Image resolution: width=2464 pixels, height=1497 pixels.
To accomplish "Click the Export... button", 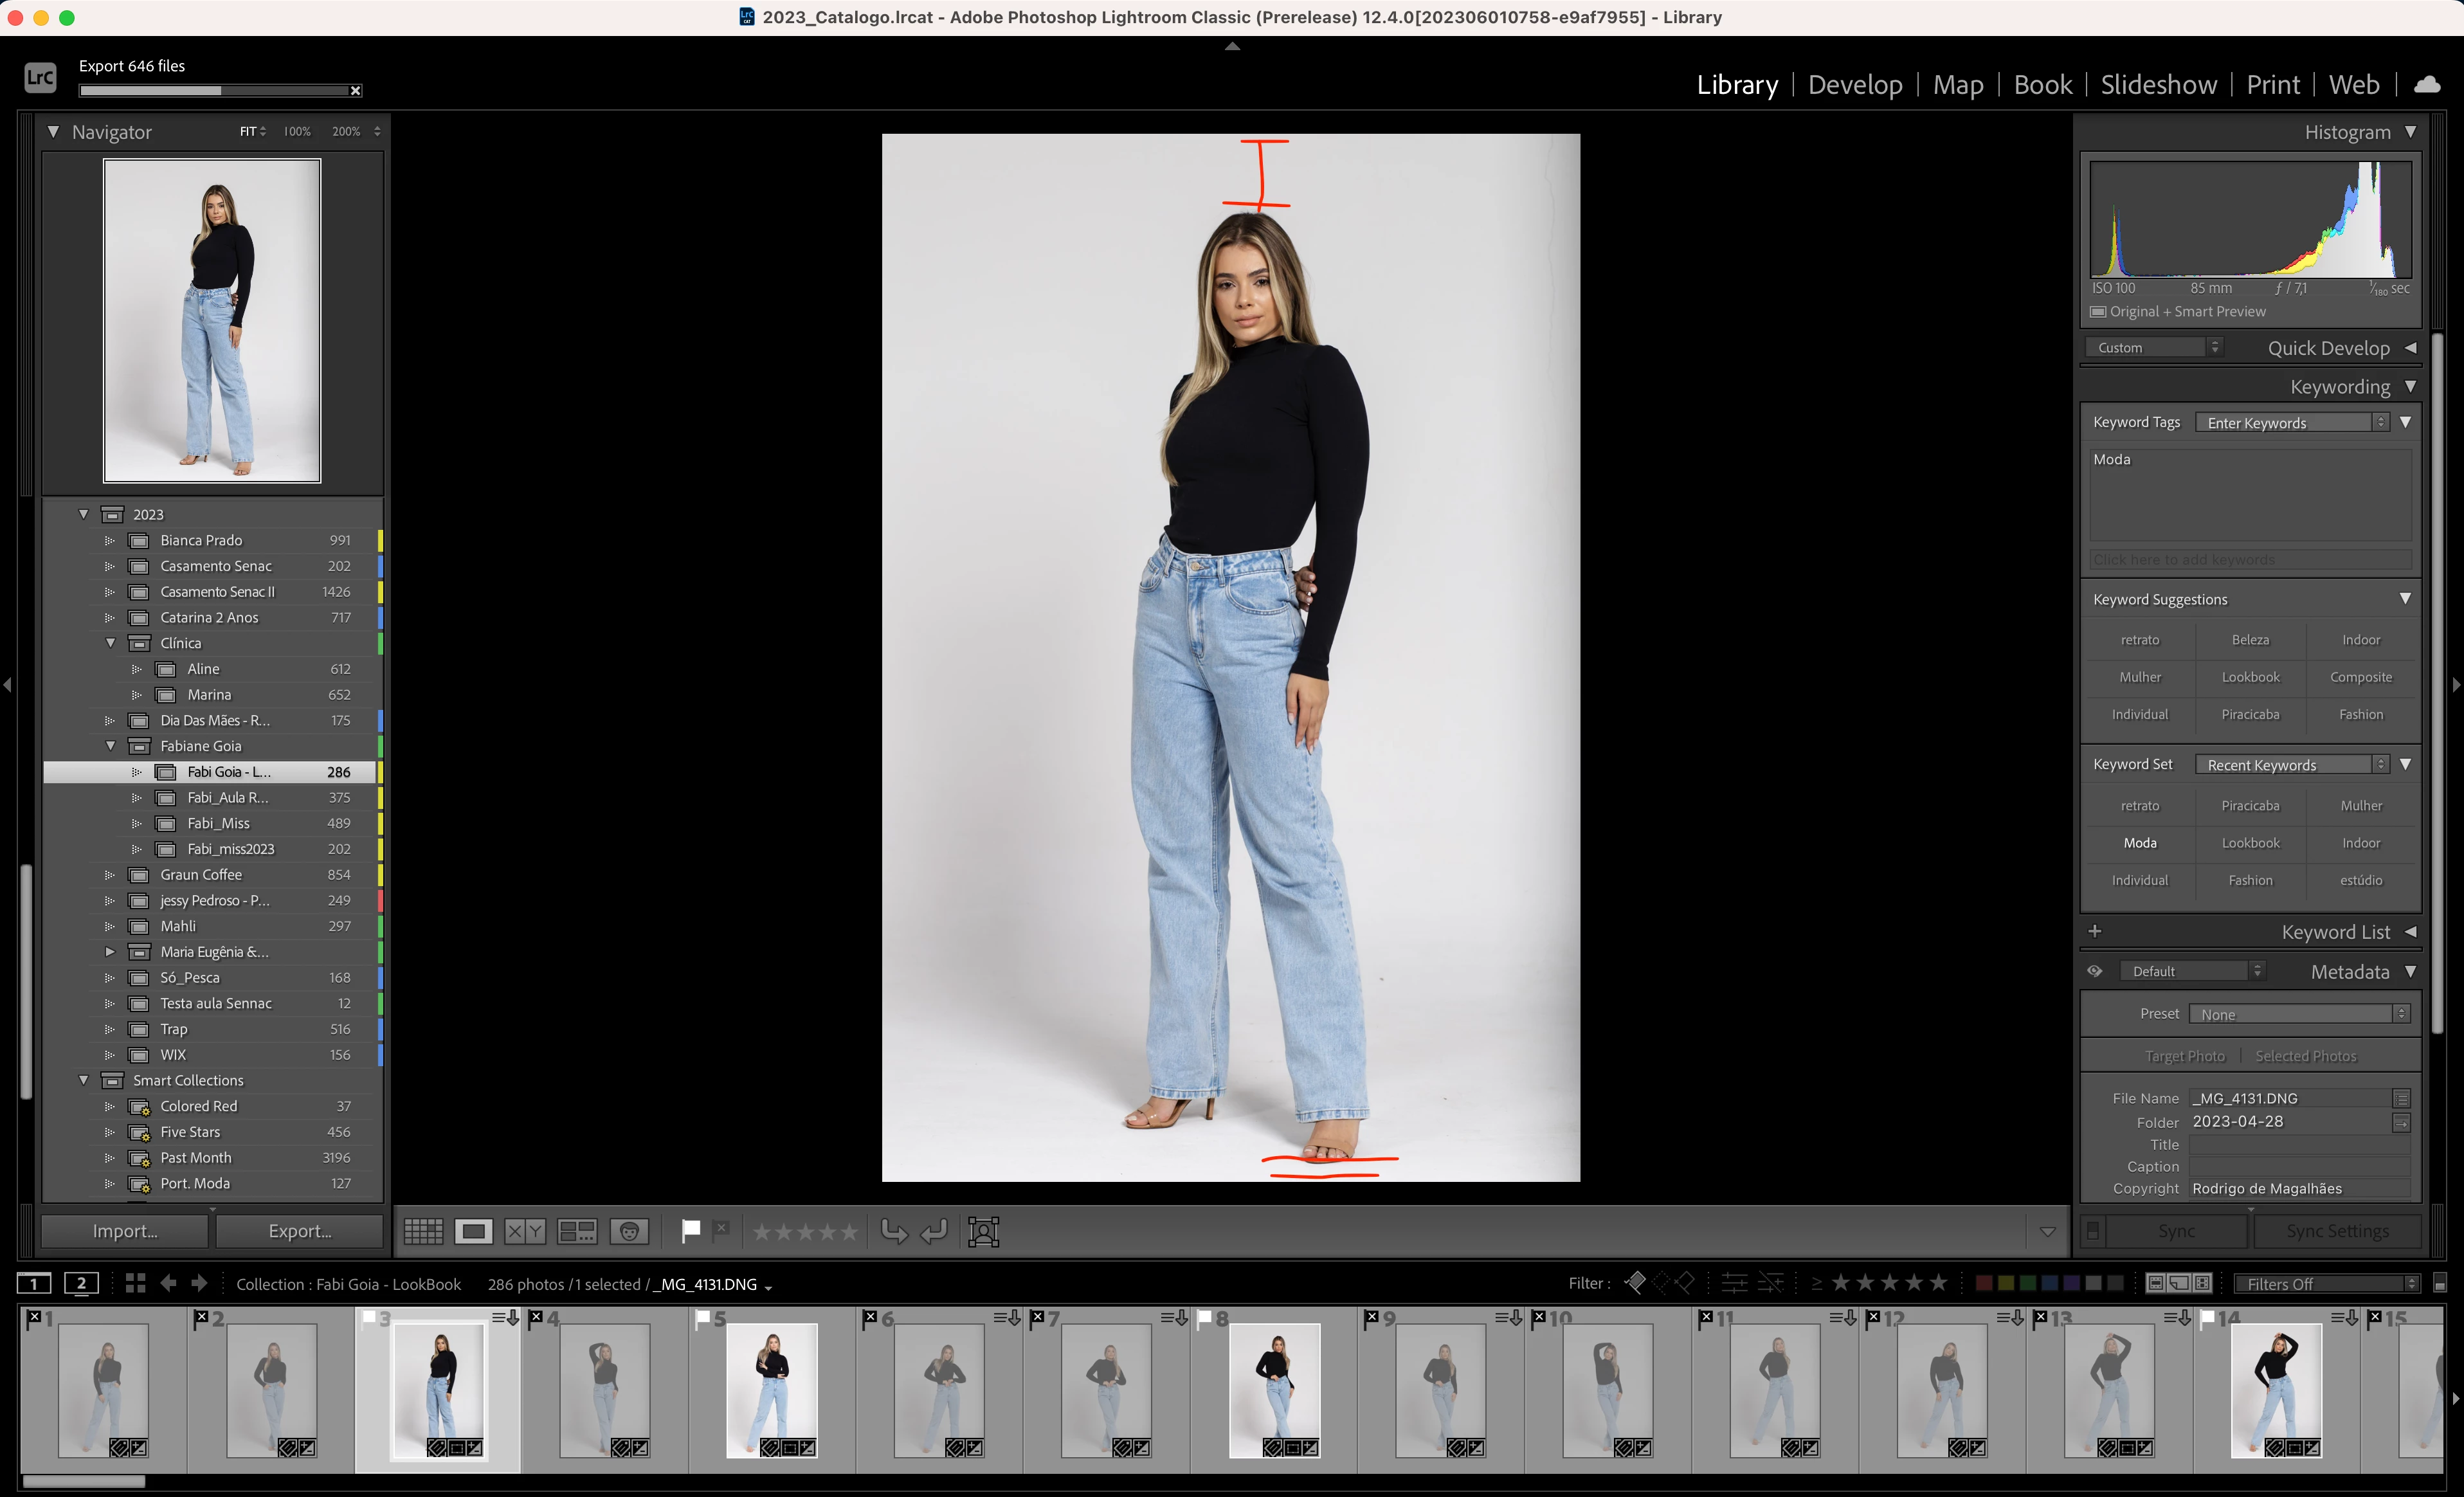I will pos(299,1231).
